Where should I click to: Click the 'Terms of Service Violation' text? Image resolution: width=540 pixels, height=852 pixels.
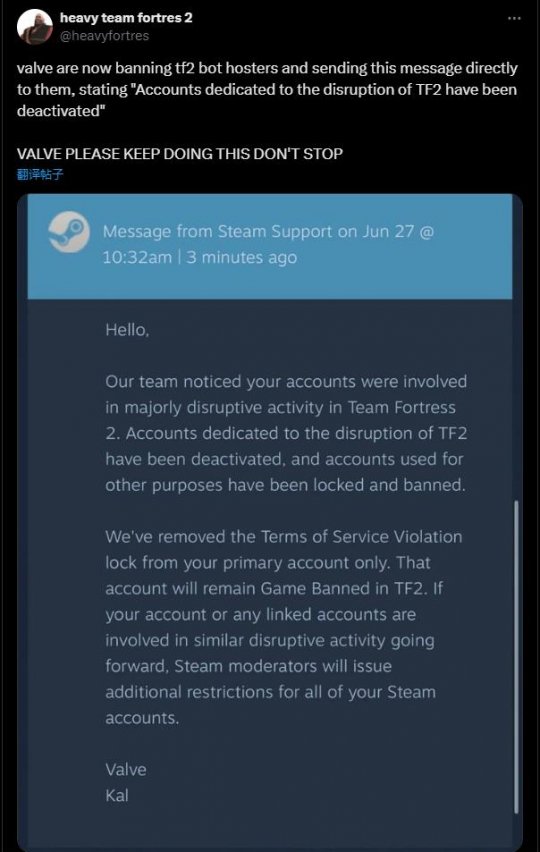click(361, 537)
